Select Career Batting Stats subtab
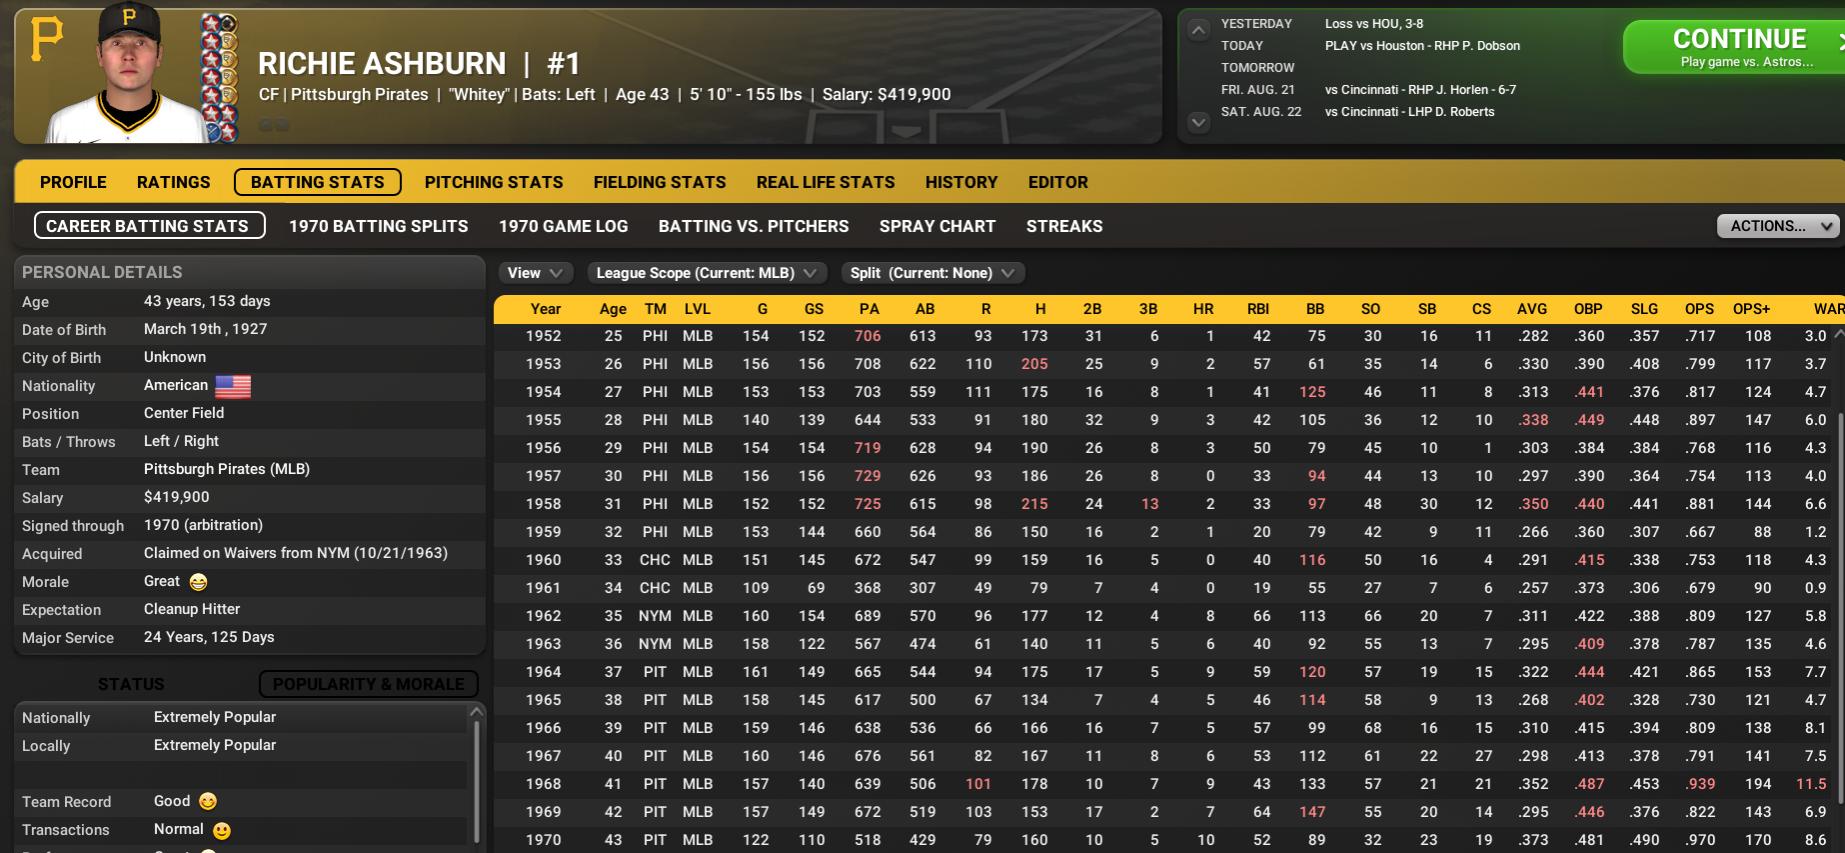The image size is (1845, 853). point(149,226)
